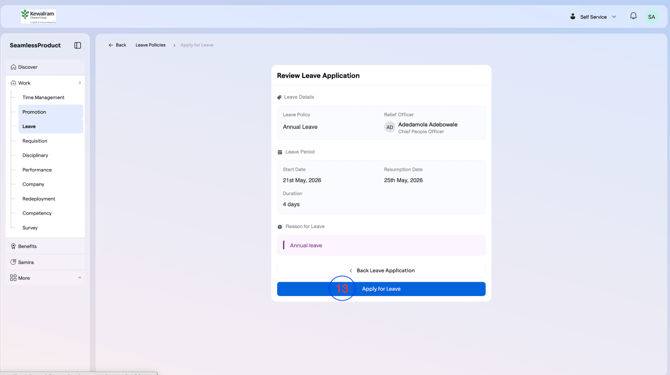The image size is (670, 375).
Task: Open the notifications bell
Action: tap(633, 16)
